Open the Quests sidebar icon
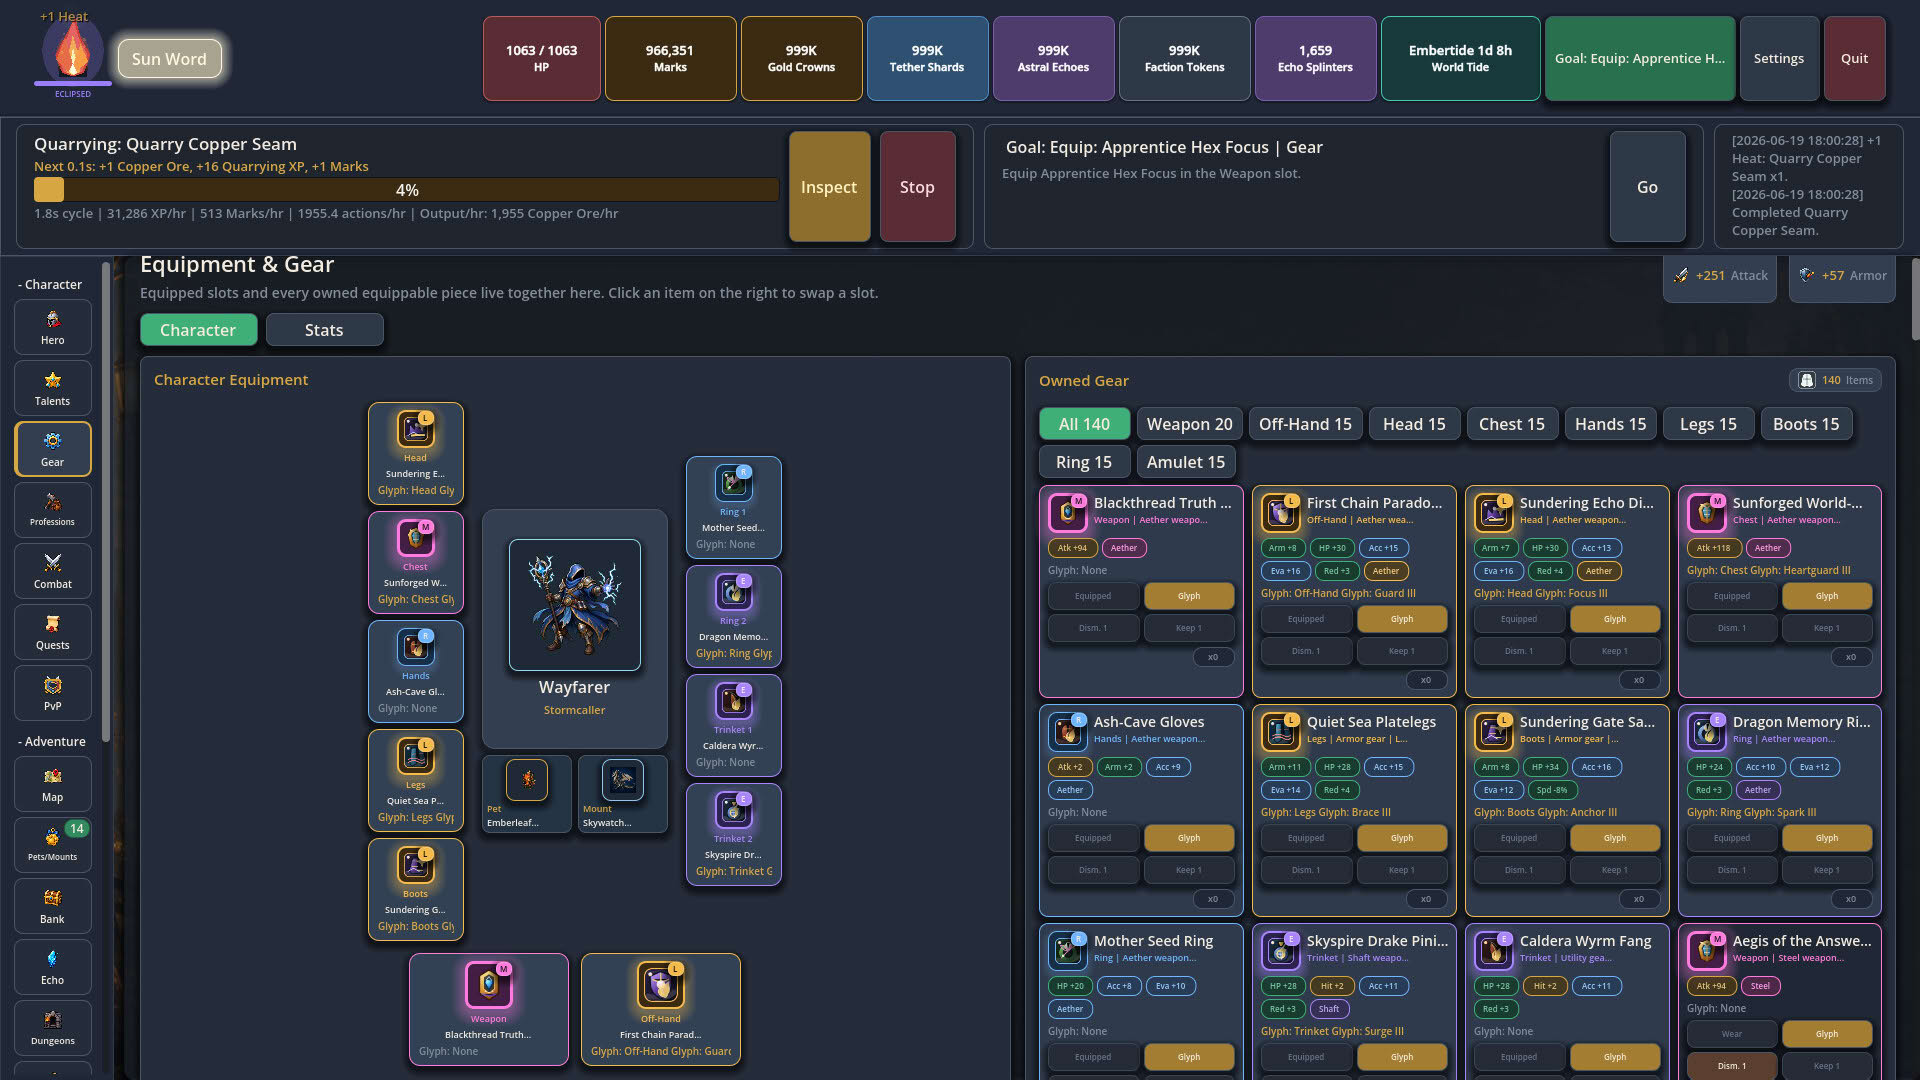Image resolution: width=1920 pixels, height=1080 pixels. (x=53, y=632)
